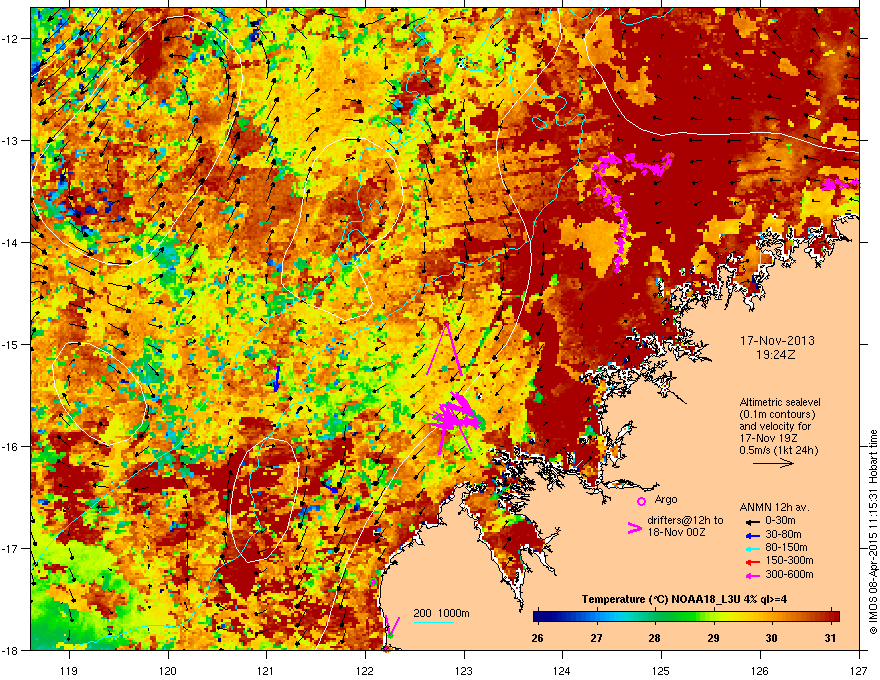
Task: Click the 0.5m/s velocity scale arrow
Action: (773, 463)
